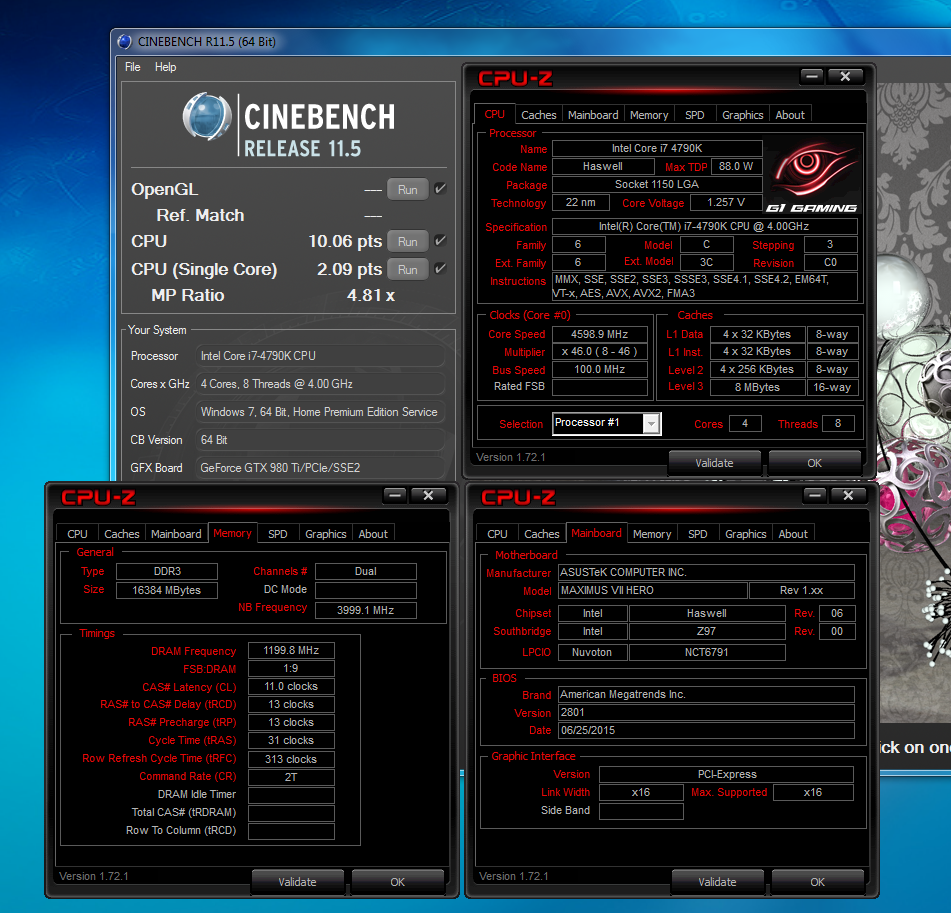Open Mainboard tab in top CPU-Z window

click(x=593, y=115)
